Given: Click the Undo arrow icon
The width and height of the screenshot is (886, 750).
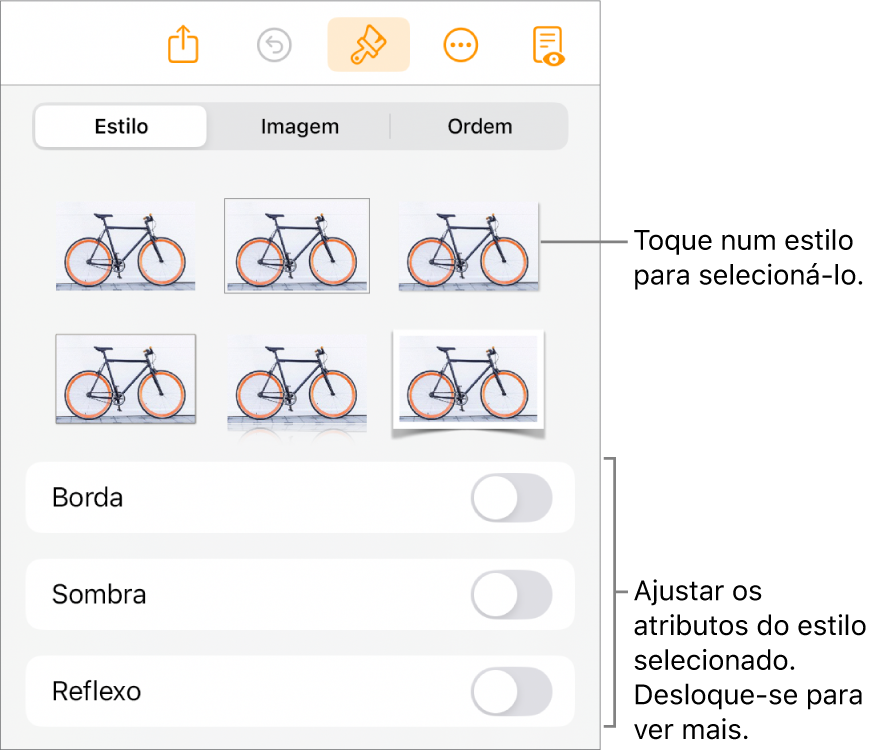Looking at the screenshot, I should click(x=274, y=46).
